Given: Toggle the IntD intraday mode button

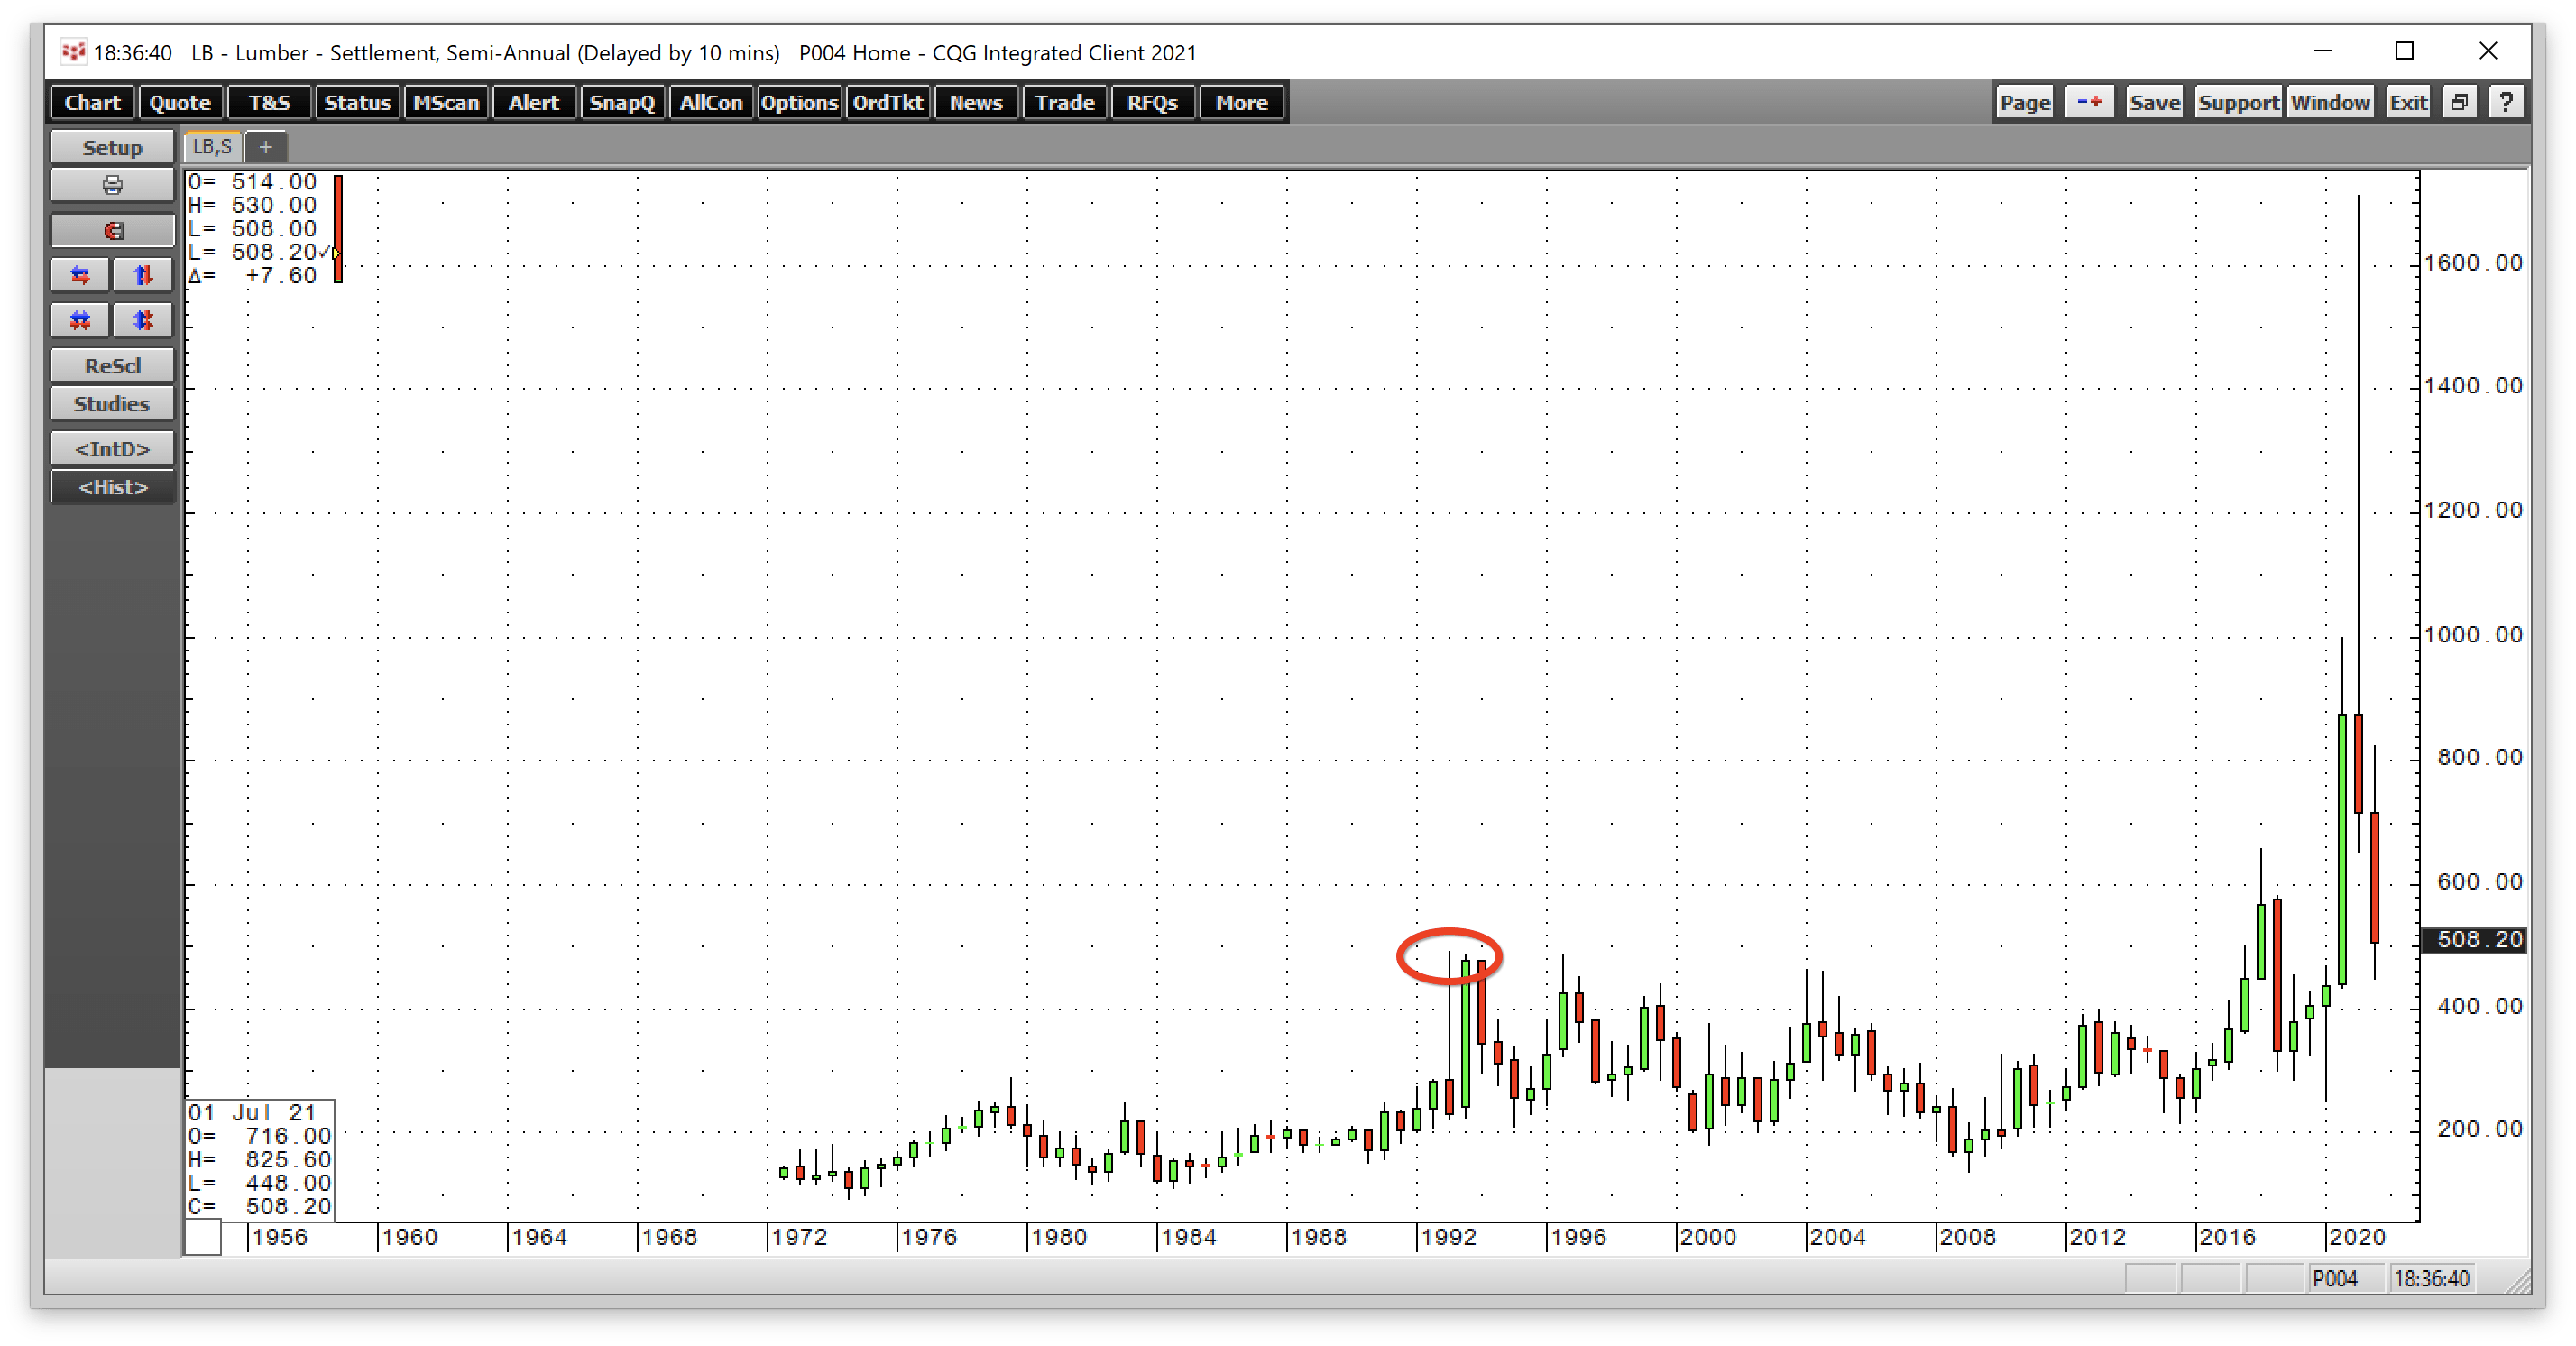Looking at the screenshot, I should click(112, 449).
